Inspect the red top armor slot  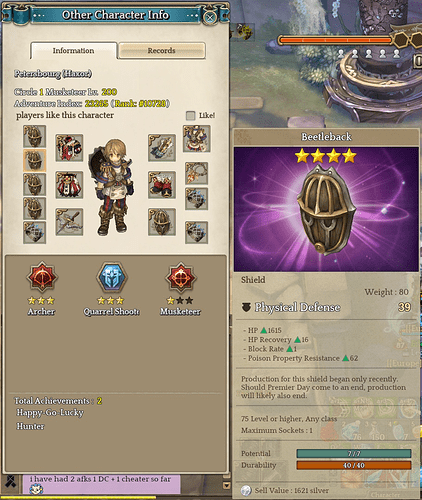pyautogui.click(x=69, y=148)
